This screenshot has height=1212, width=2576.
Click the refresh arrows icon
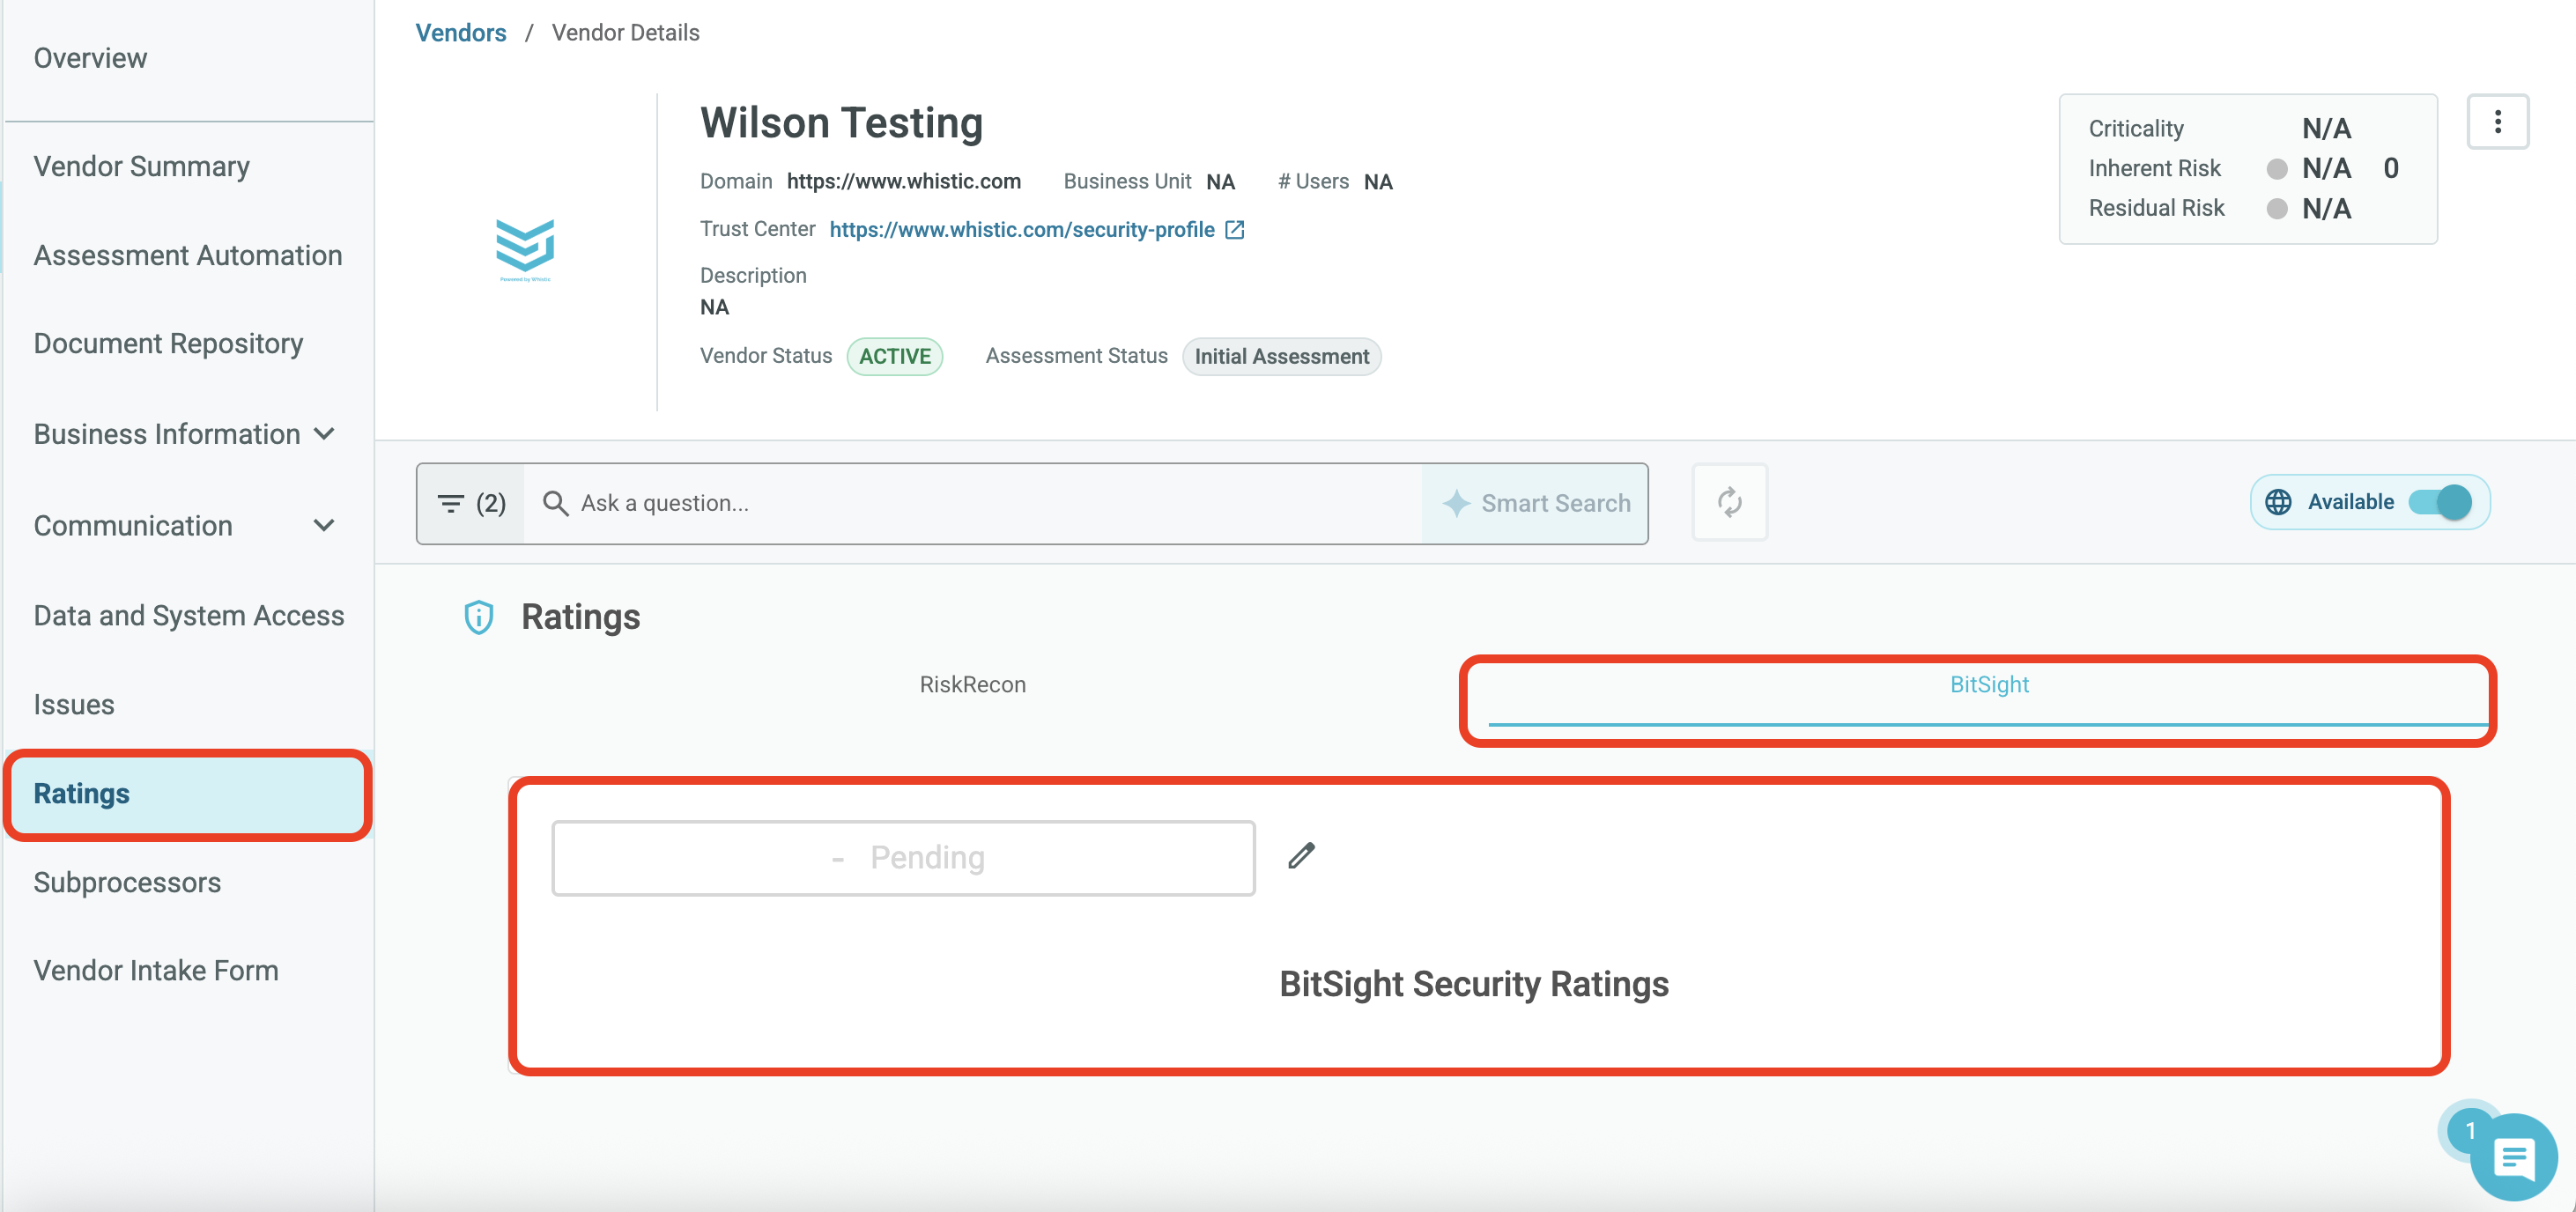pos(1729,502)
